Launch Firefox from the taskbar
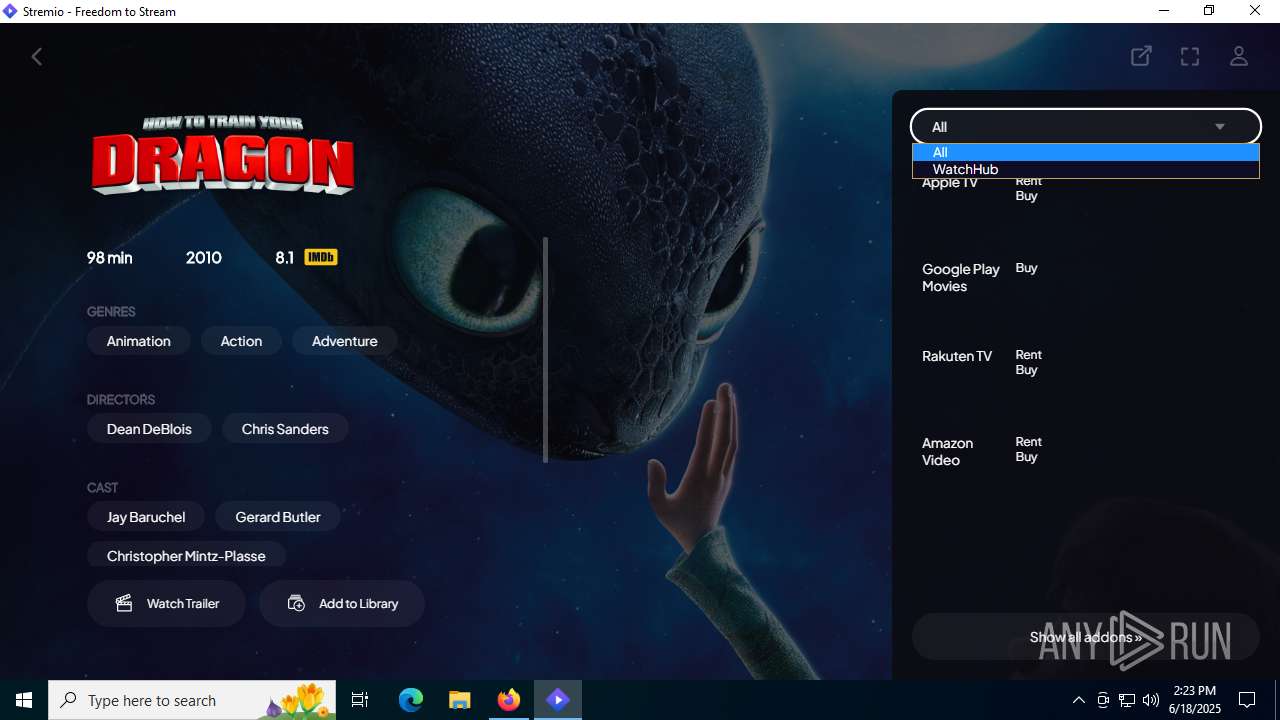 (509, 700)
